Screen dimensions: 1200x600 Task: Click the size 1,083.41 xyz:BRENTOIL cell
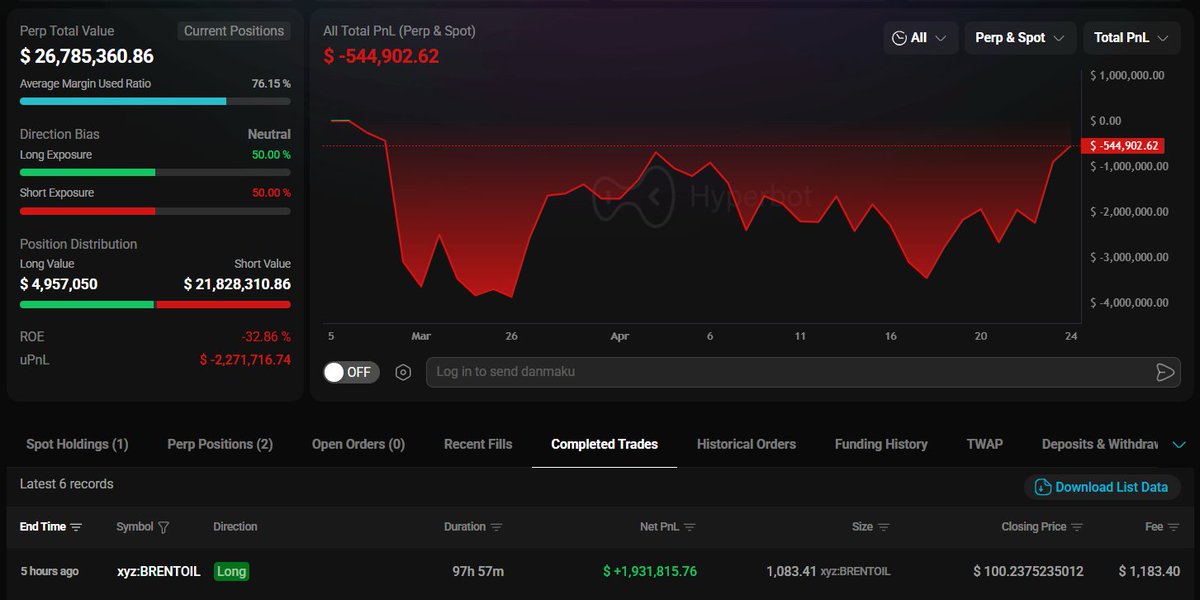coord(828,572)
